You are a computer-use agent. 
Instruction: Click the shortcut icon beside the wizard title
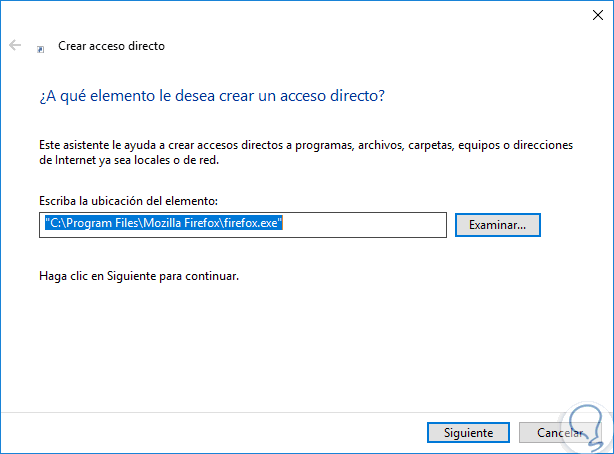[40, 47]
